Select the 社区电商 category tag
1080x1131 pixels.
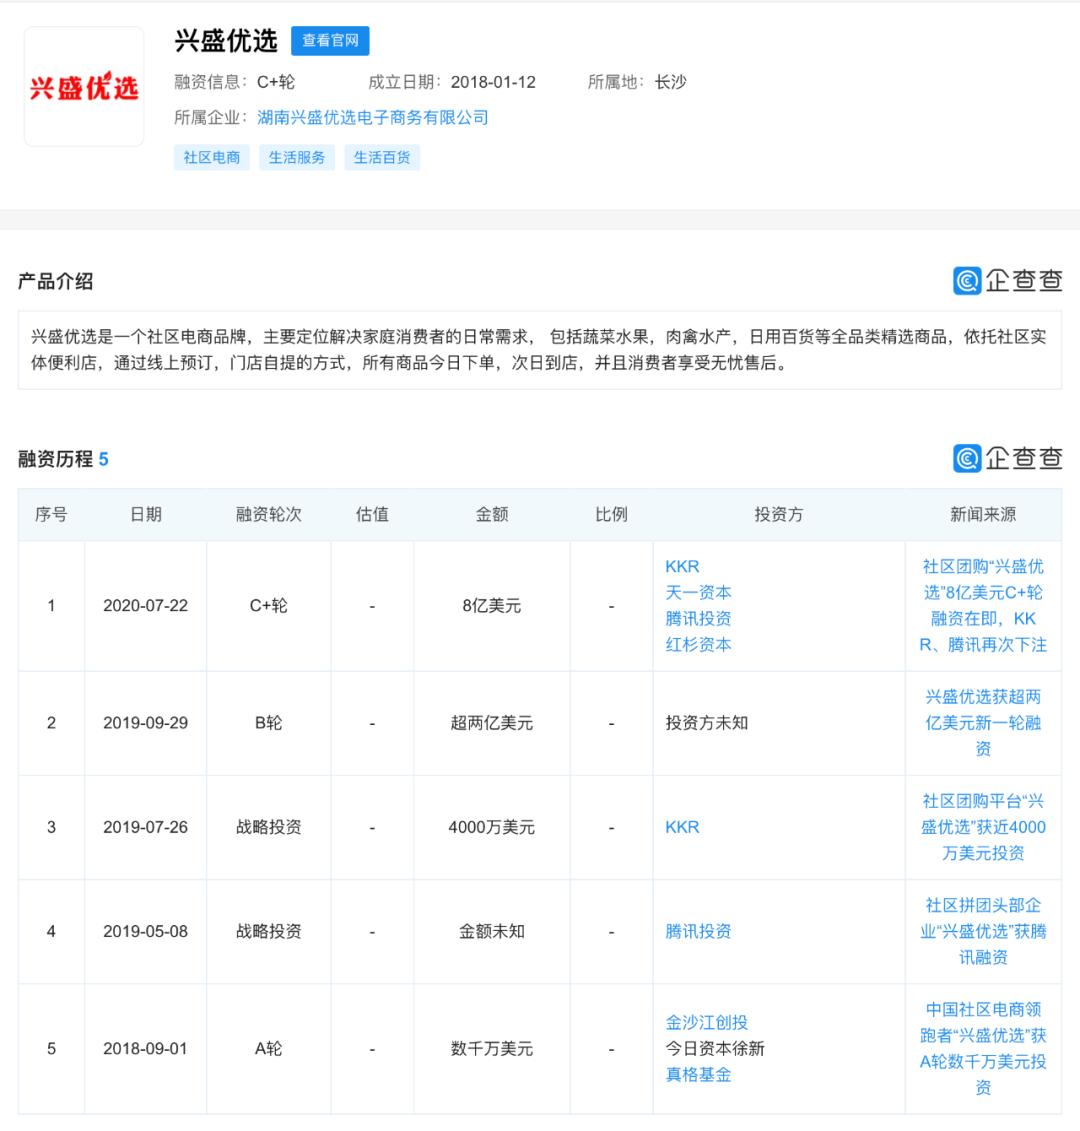pos(211,157)
